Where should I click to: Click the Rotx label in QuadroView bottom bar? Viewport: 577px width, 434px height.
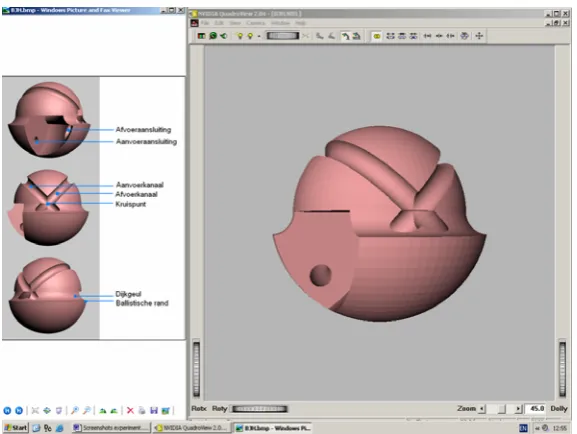tap(199, 408)
